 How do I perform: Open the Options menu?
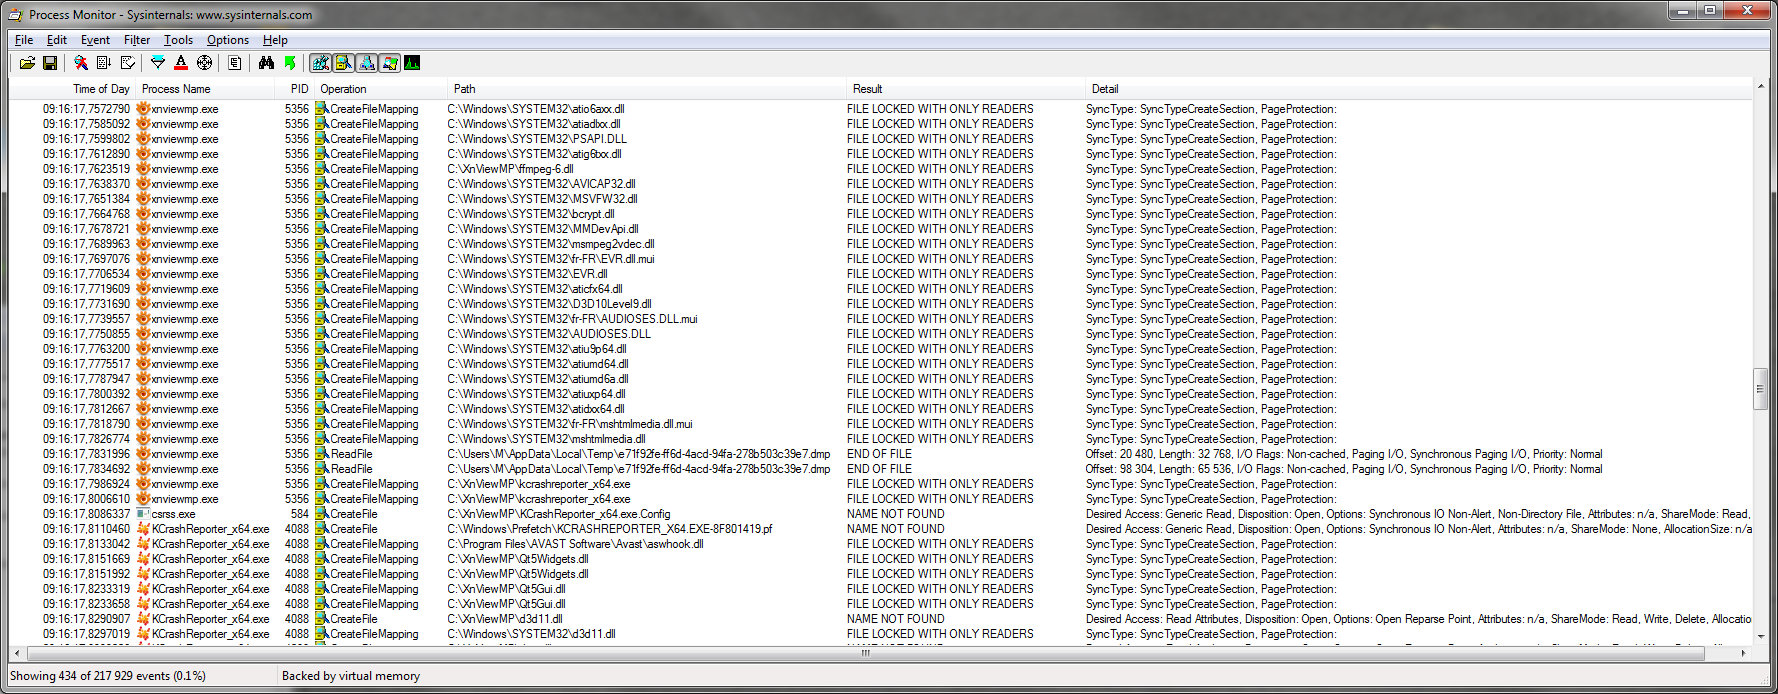[x=228, y=40]
